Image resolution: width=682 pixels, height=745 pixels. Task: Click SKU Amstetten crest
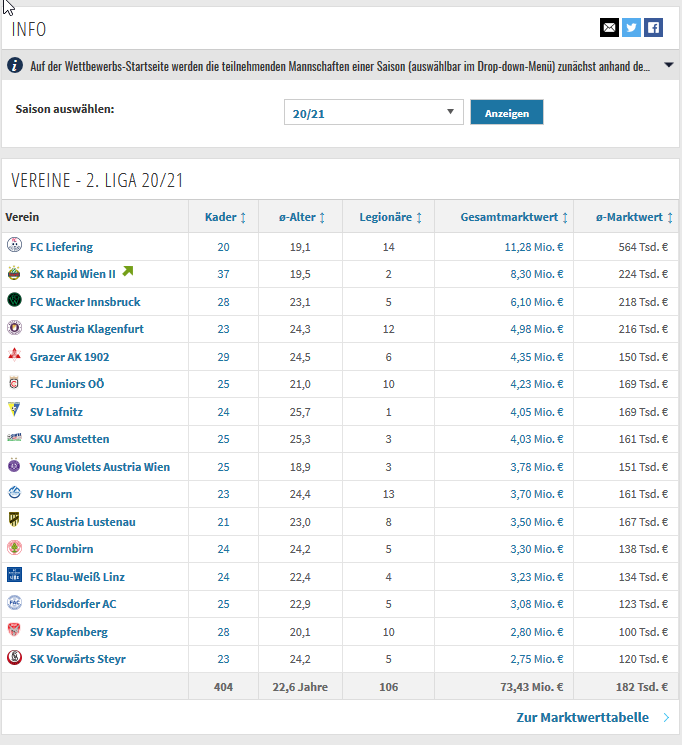pyautogui.click(x=14, y=437)
